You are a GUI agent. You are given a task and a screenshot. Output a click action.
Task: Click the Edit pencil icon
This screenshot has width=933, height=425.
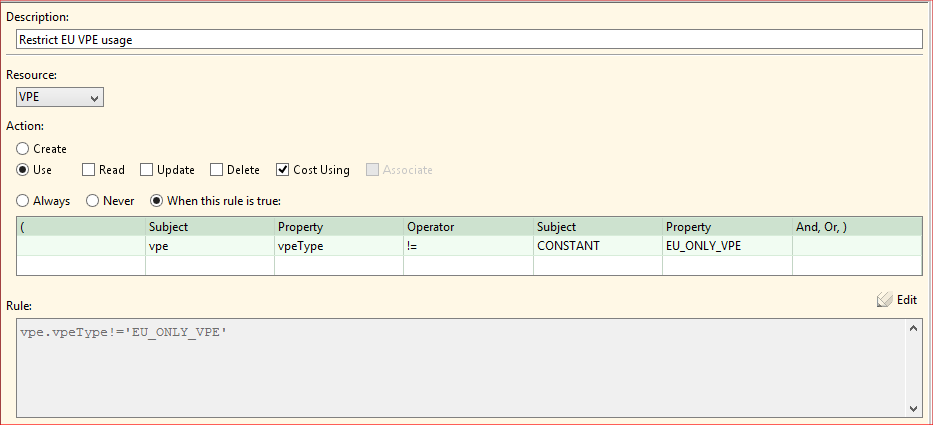(x=884, y=299)
